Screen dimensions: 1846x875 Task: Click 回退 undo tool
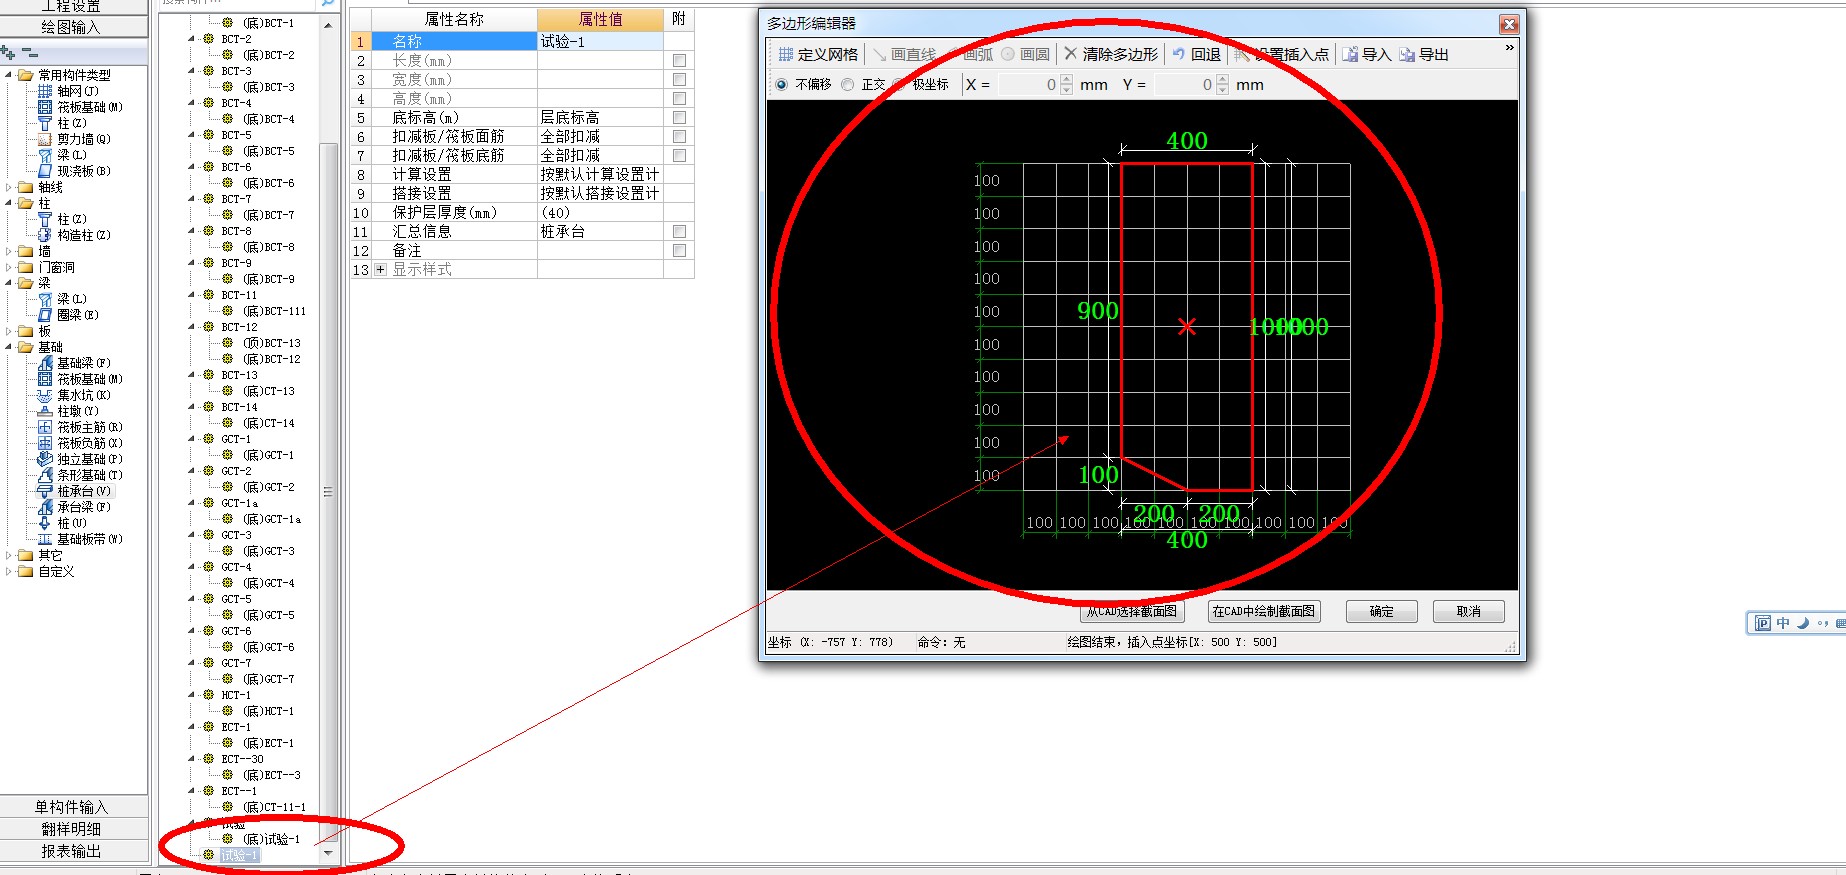tap(1196, 54)
